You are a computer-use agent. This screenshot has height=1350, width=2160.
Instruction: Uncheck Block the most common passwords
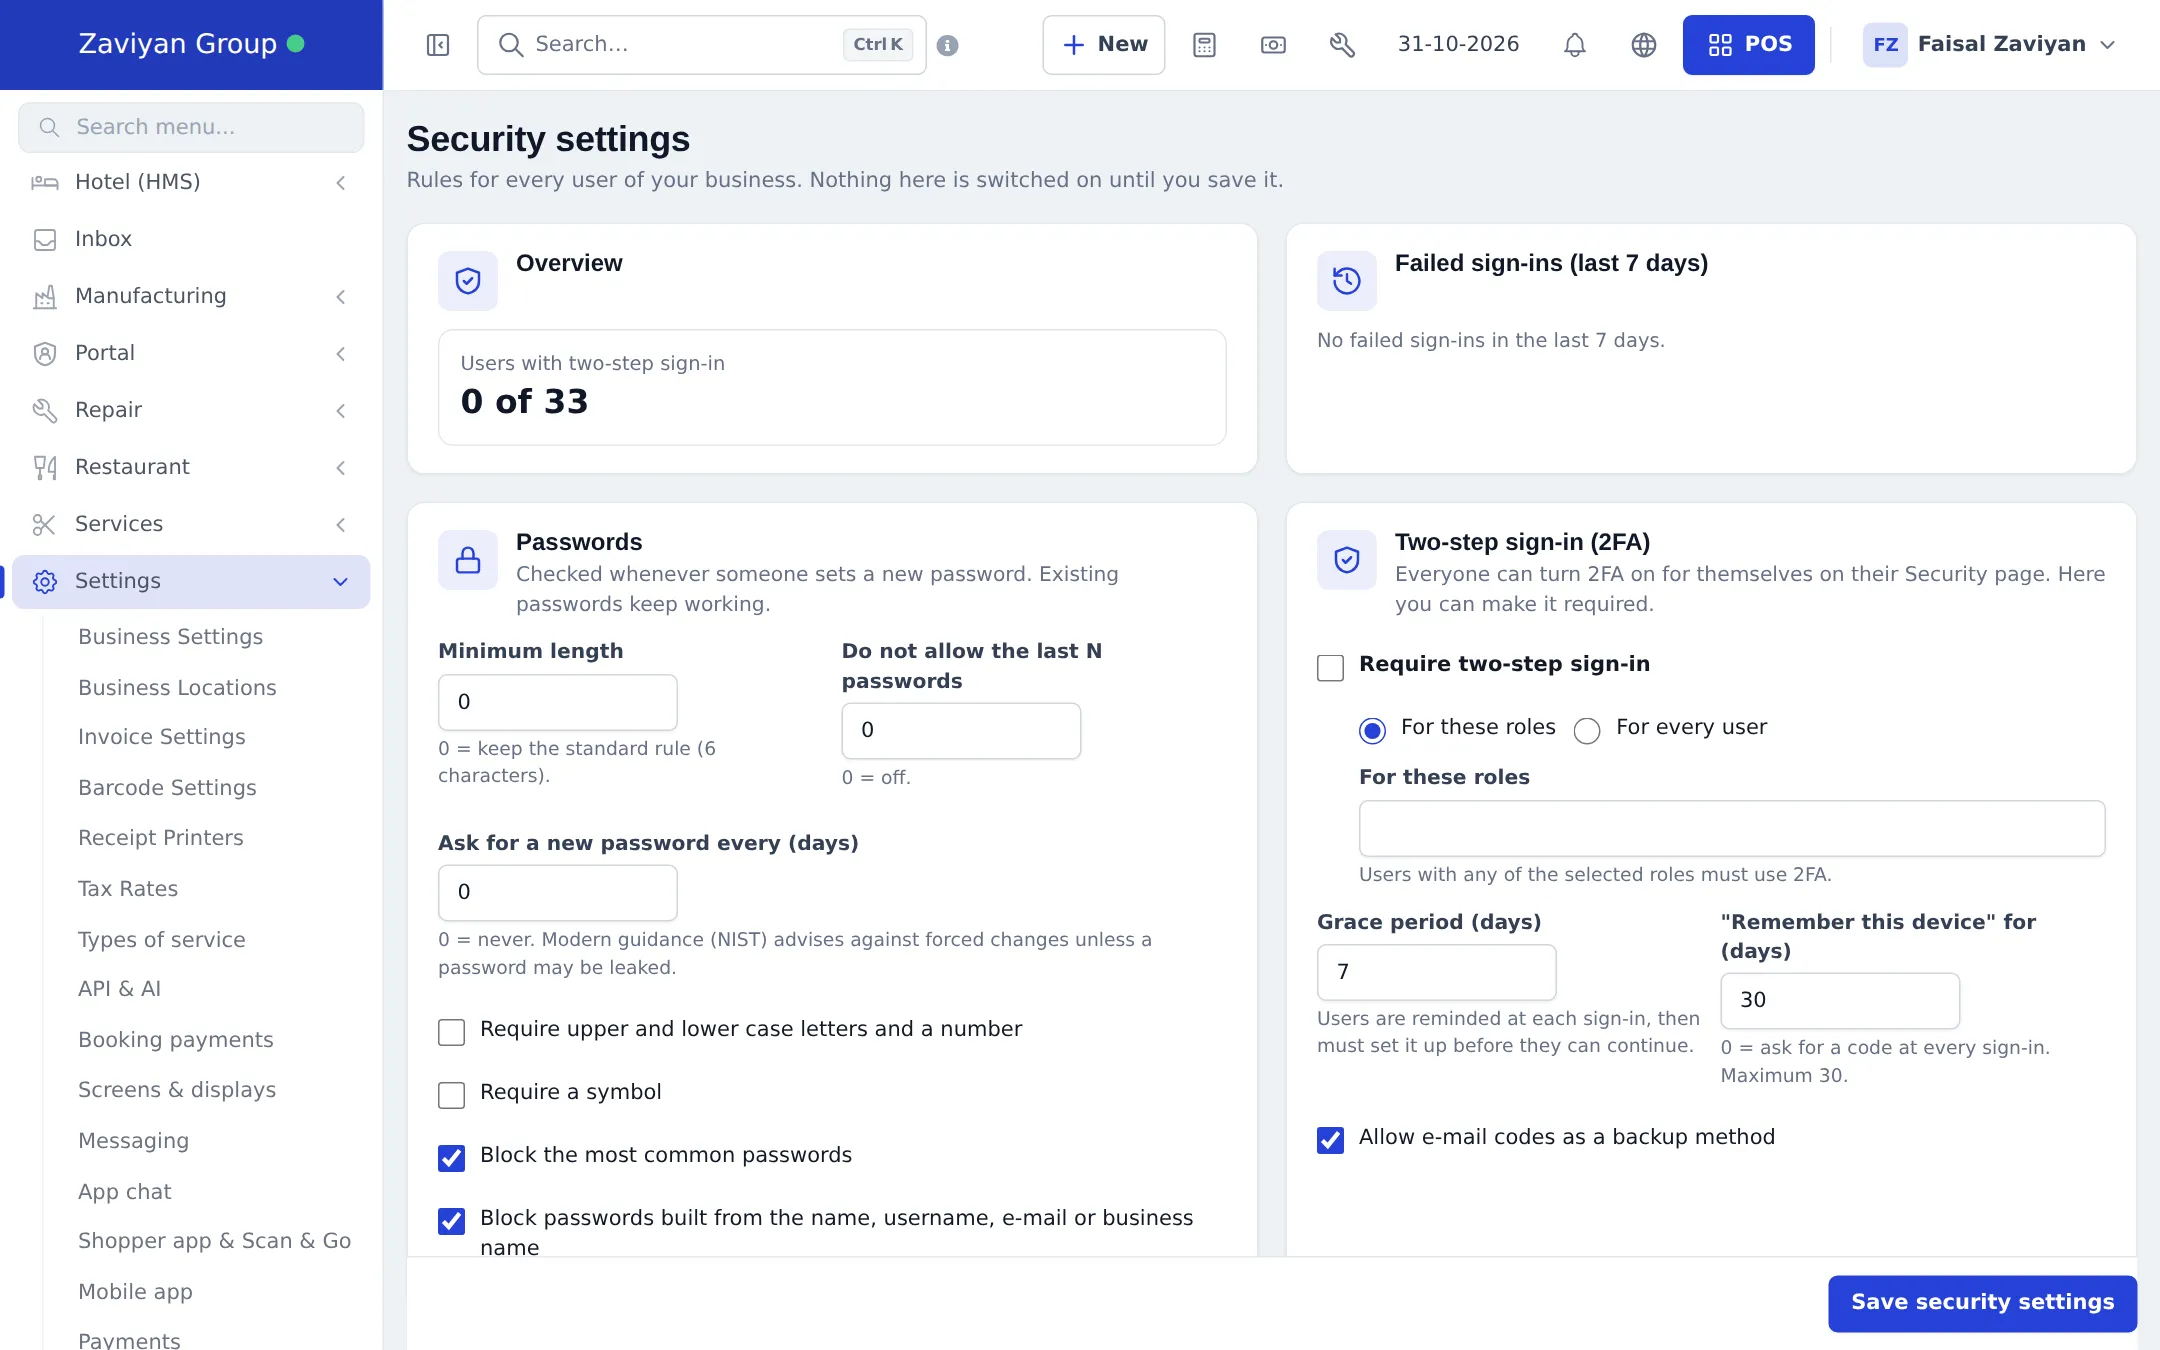click(x=452, y=1158)
